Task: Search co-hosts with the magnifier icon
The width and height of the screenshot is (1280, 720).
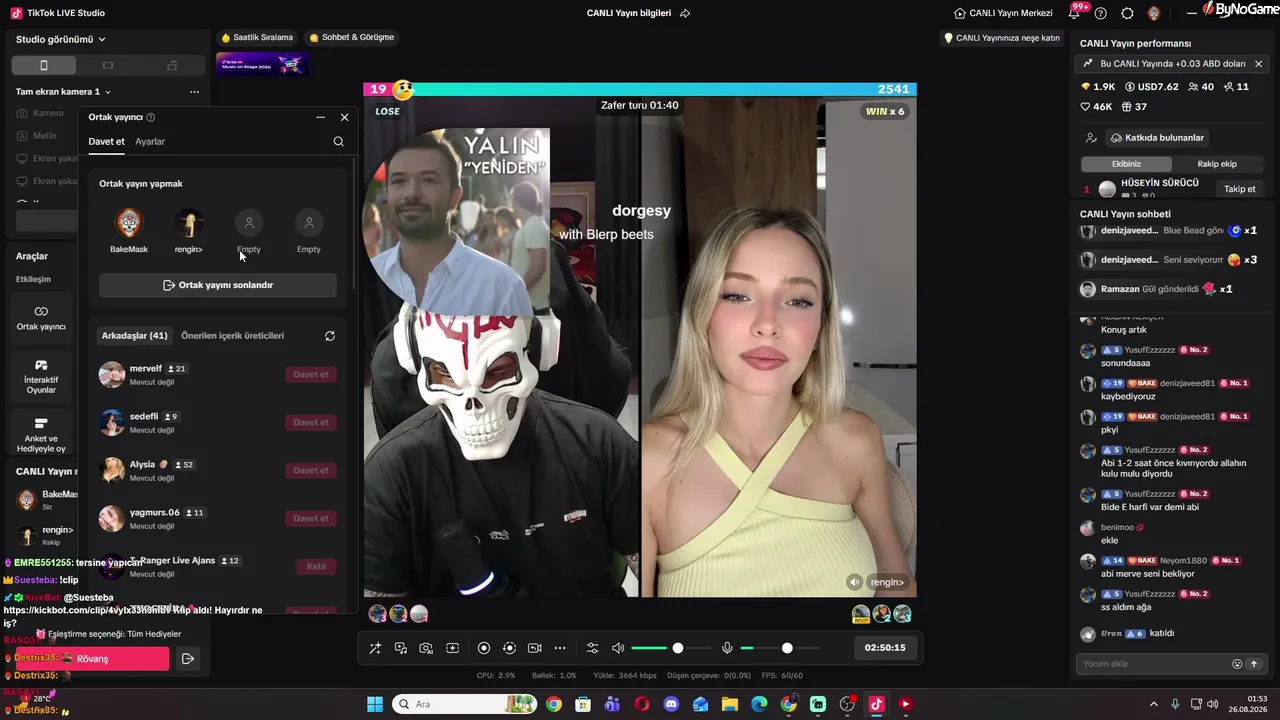Action: [x=339, y=141]
